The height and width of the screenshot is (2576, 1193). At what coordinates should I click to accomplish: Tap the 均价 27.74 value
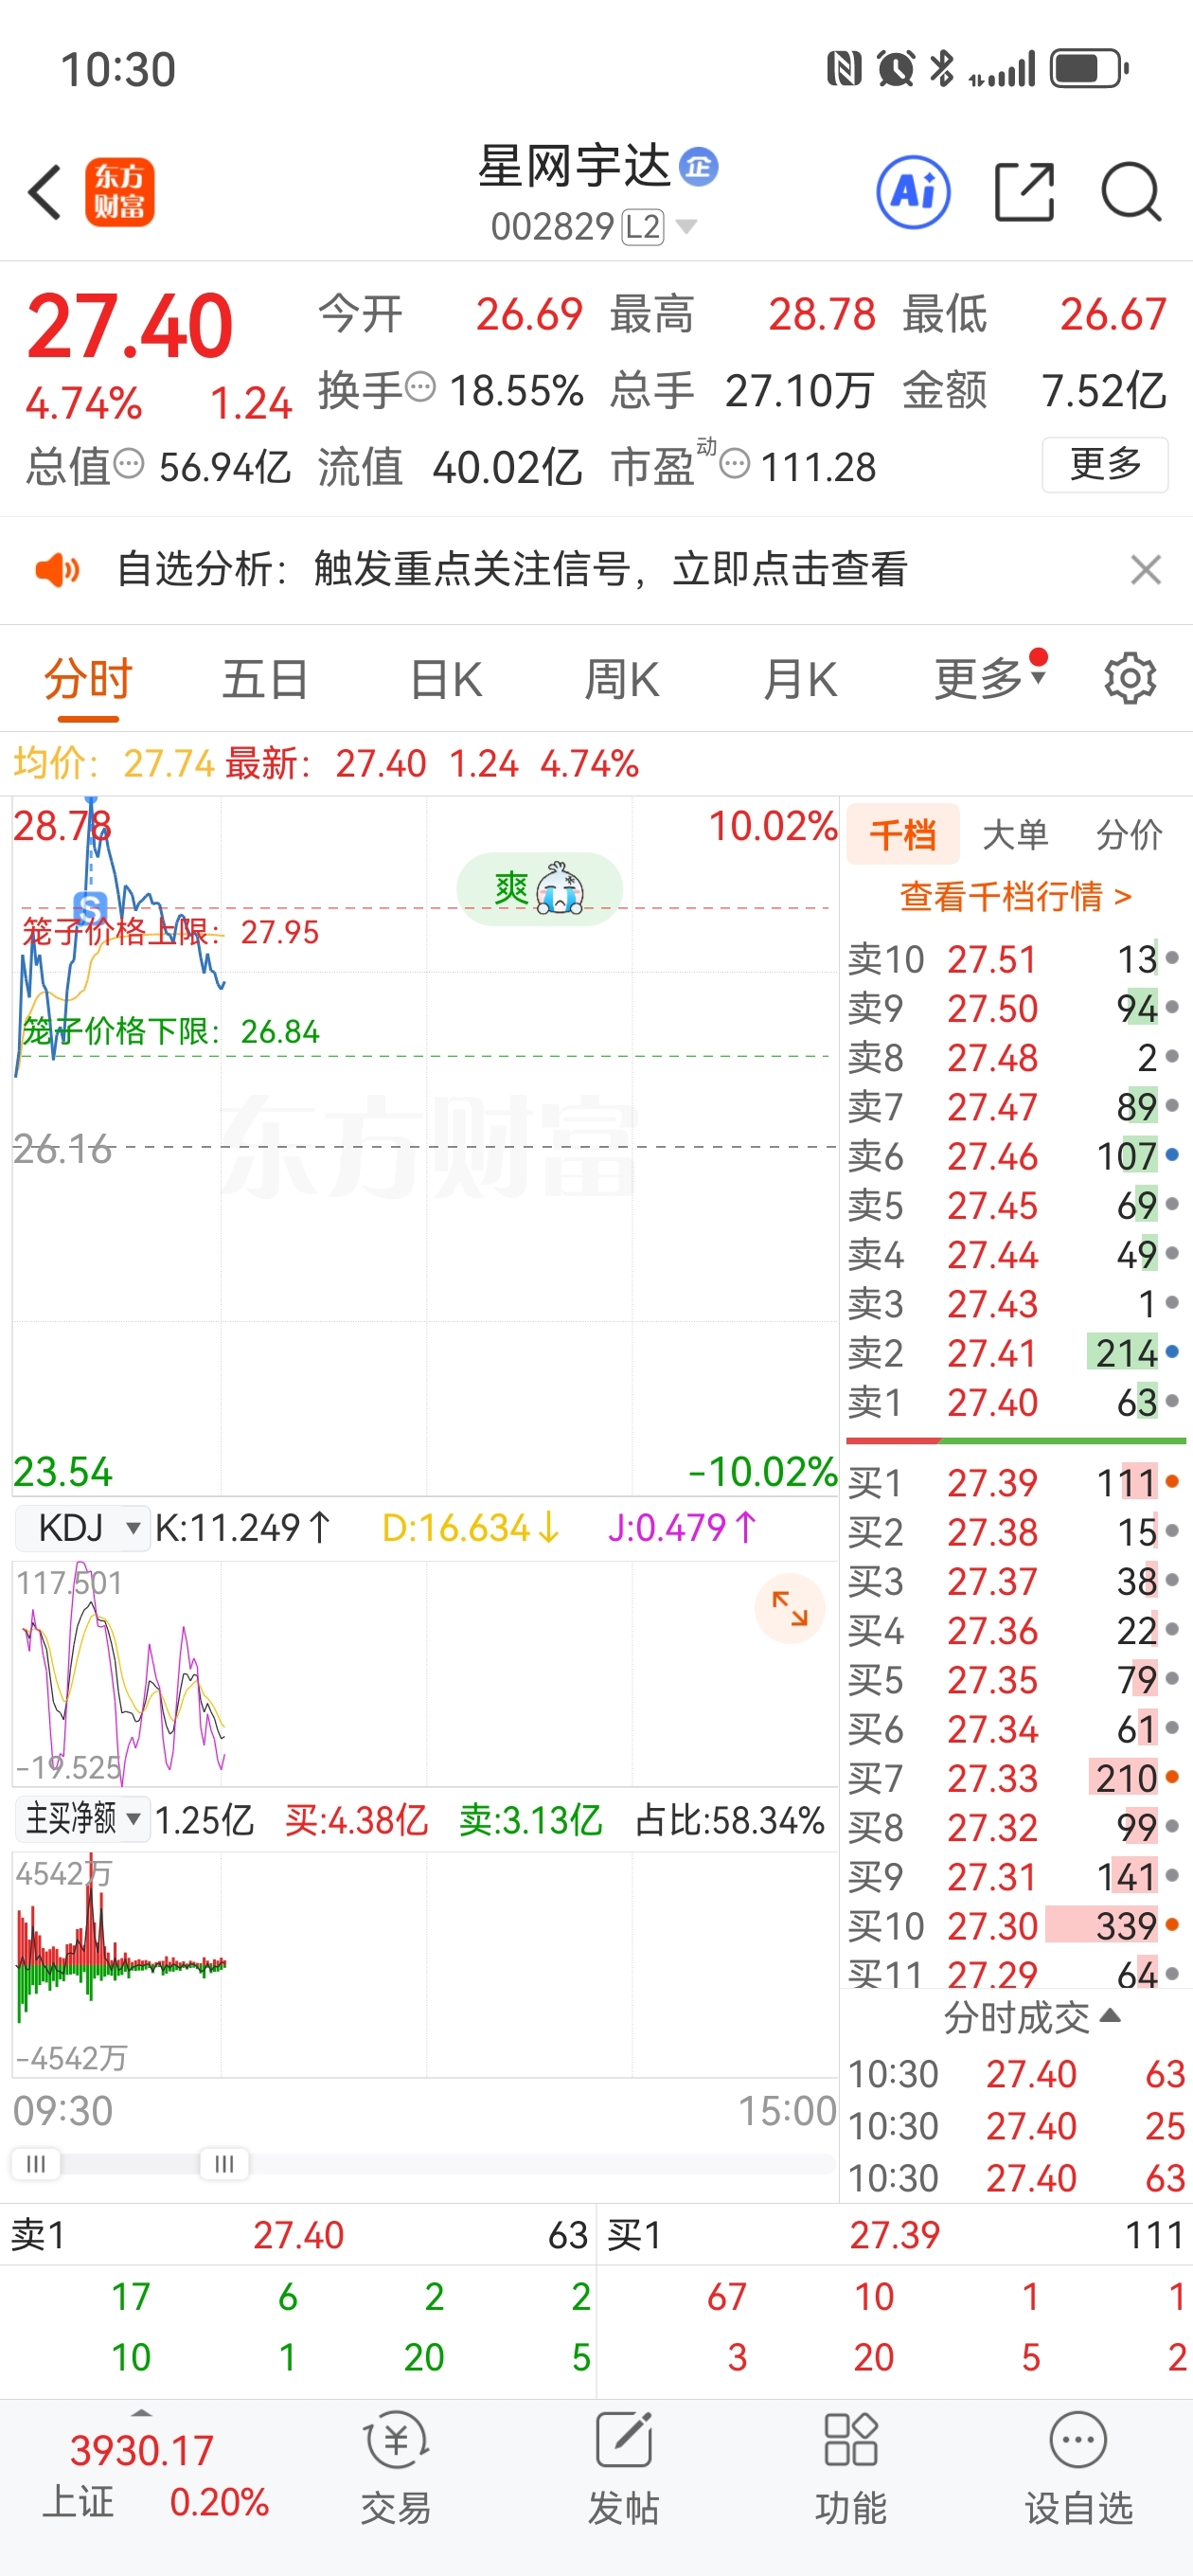114,763
